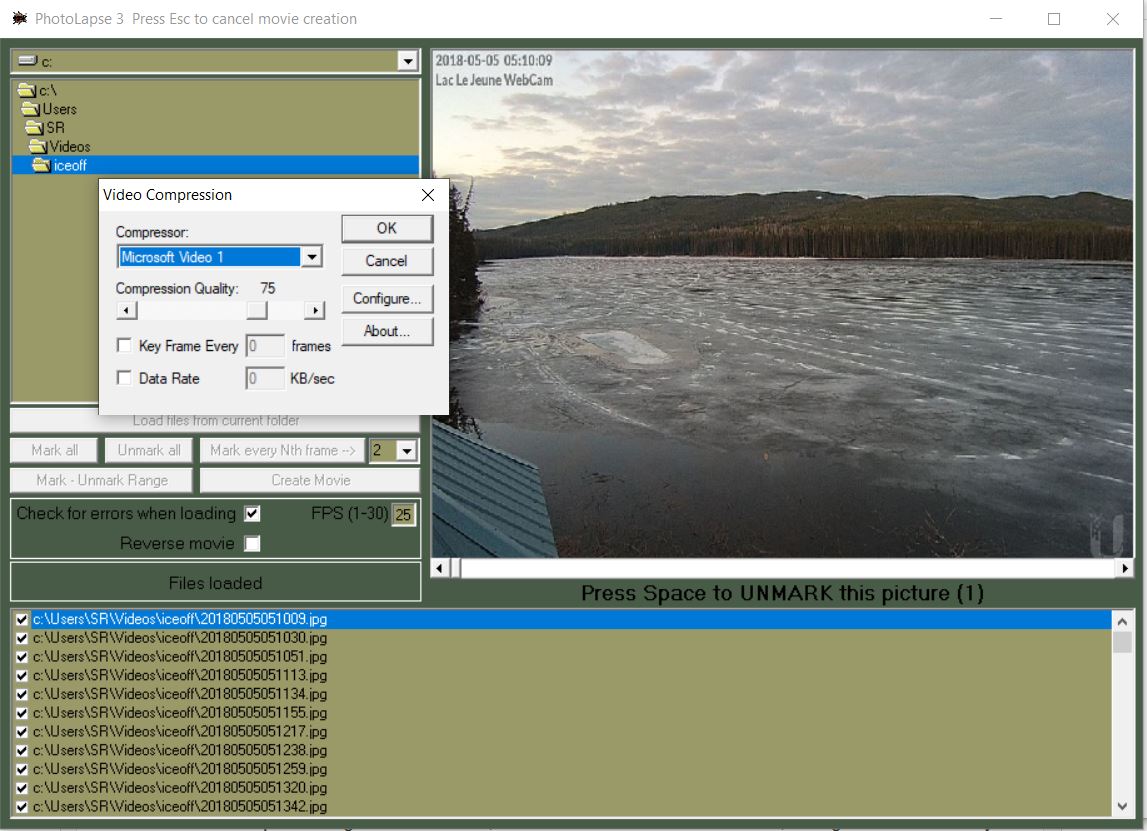Open the drive selection dropdown
Screen dimensions: 1147x831
coord(408,61)
